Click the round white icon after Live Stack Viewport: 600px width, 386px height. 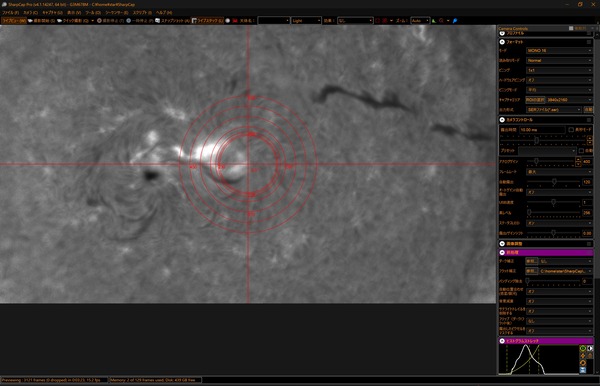[x=228, y=21]
